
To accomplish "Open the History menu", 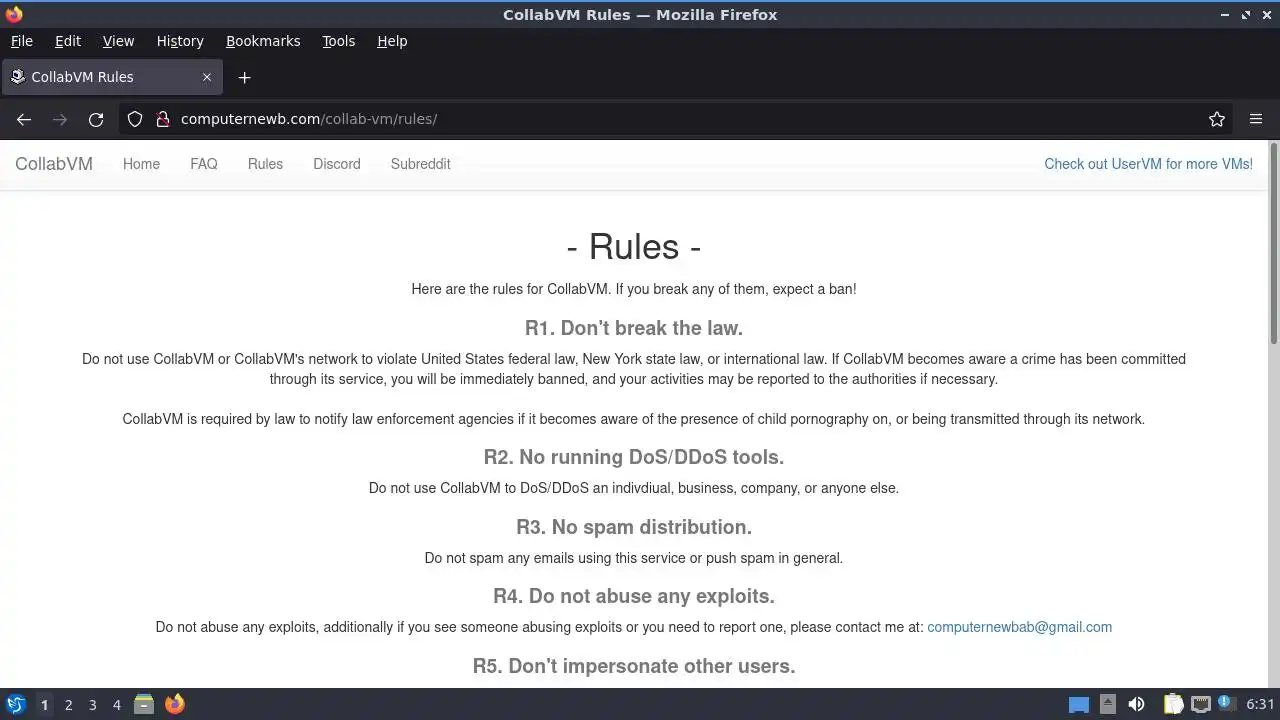I will 180,41.
